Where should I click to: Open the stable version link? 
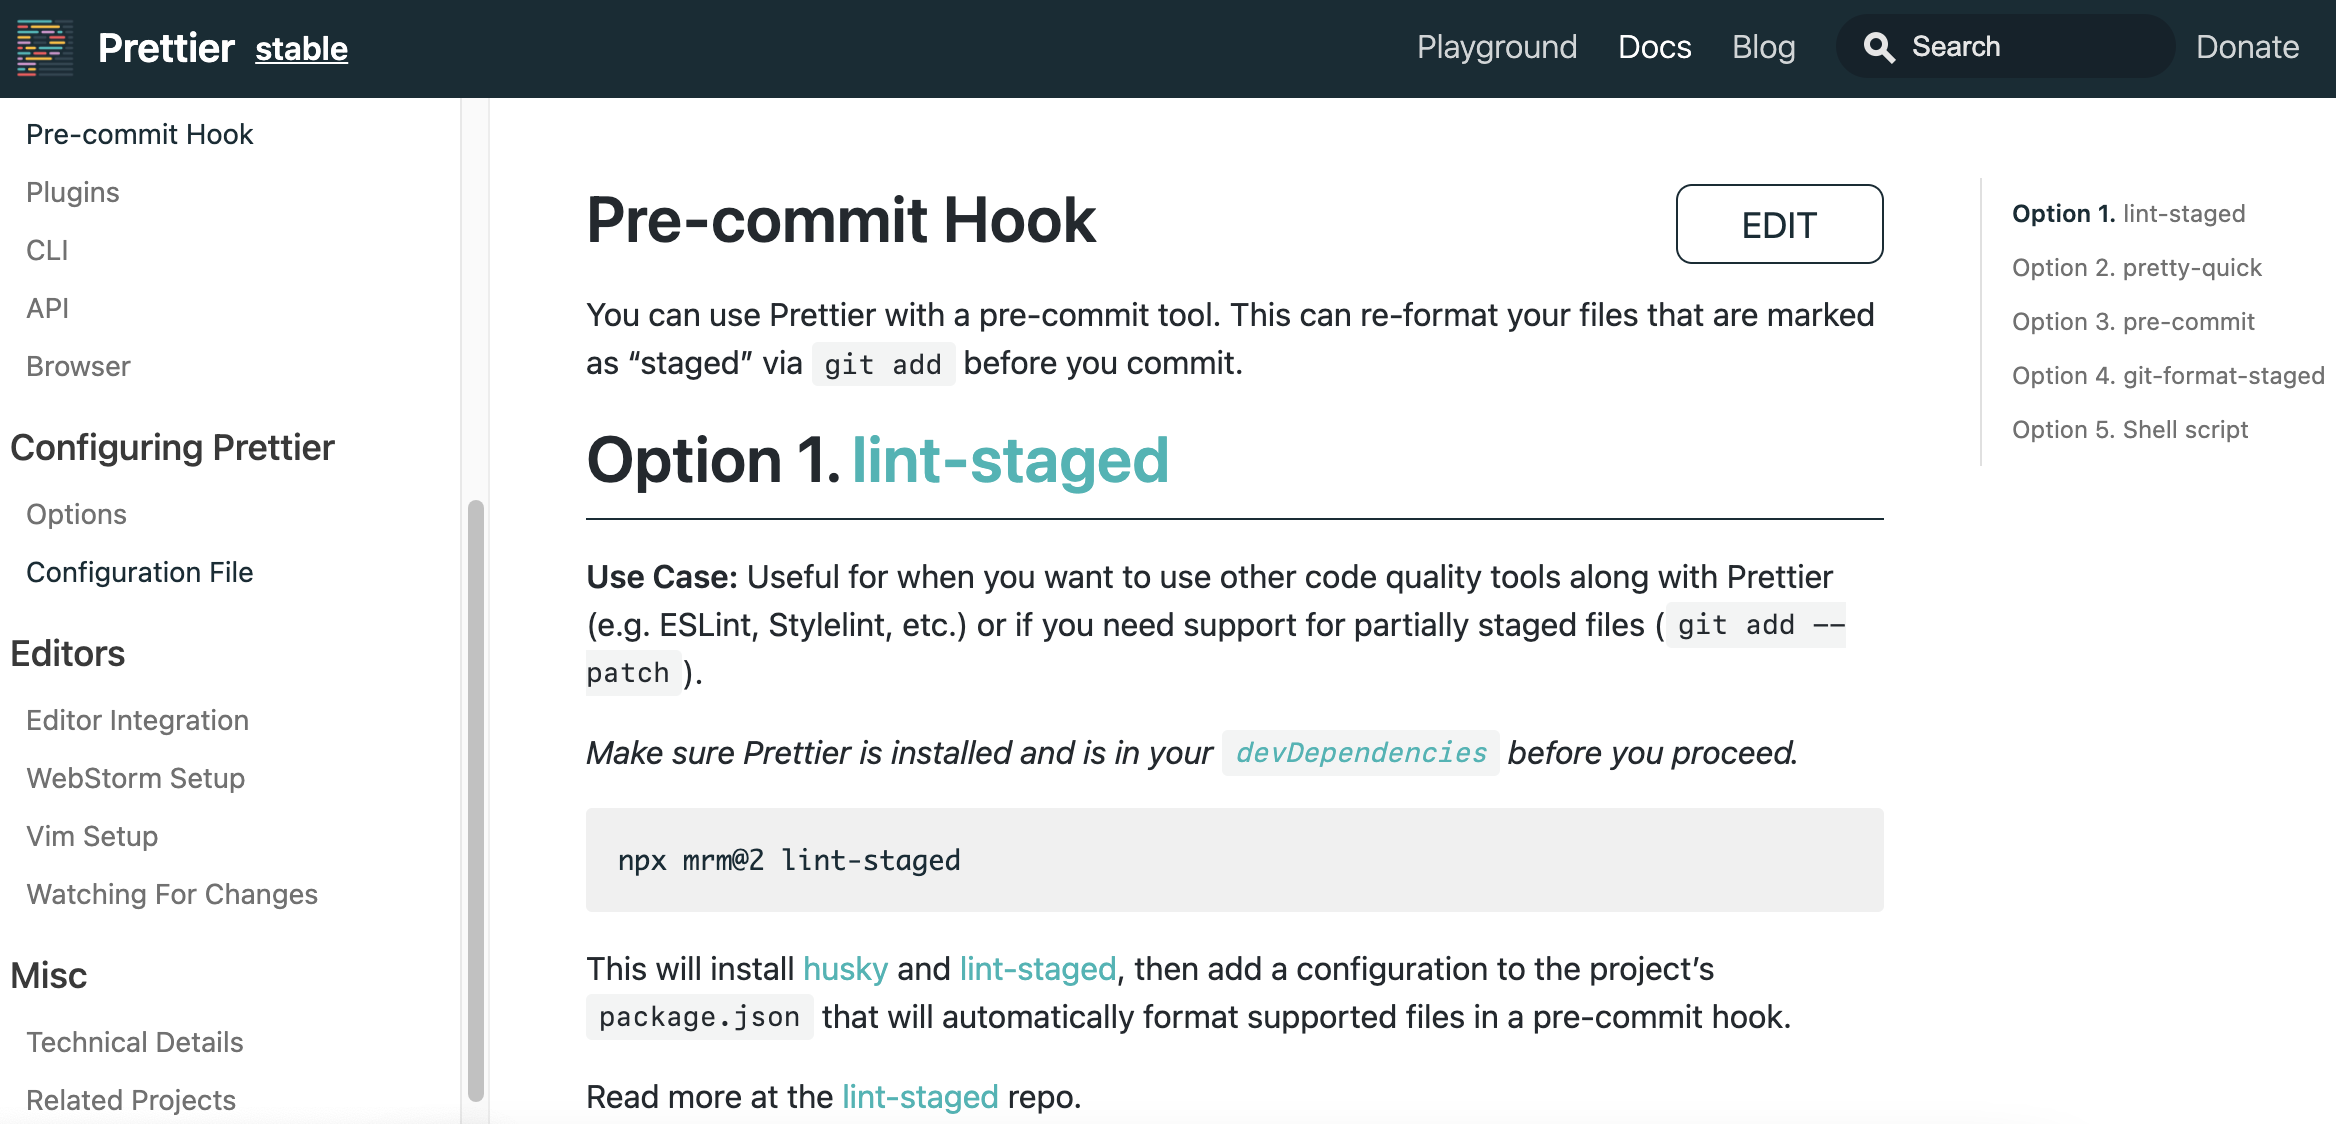click(301, 49)
